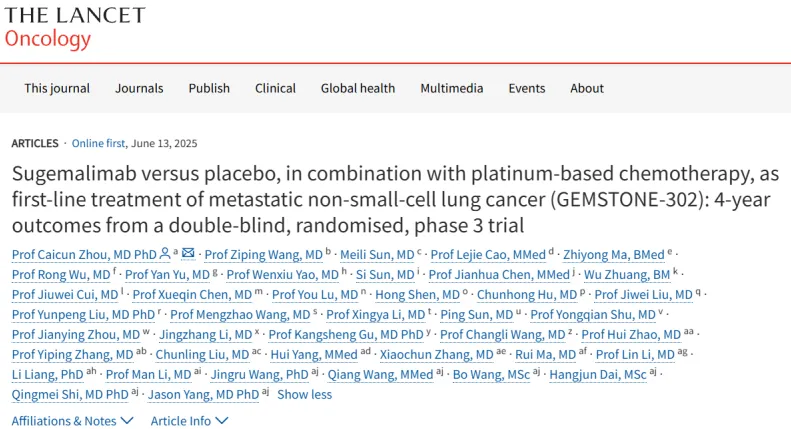Open the Multimedia menu
The image size is (791, 429).
[x=452, y=88]
